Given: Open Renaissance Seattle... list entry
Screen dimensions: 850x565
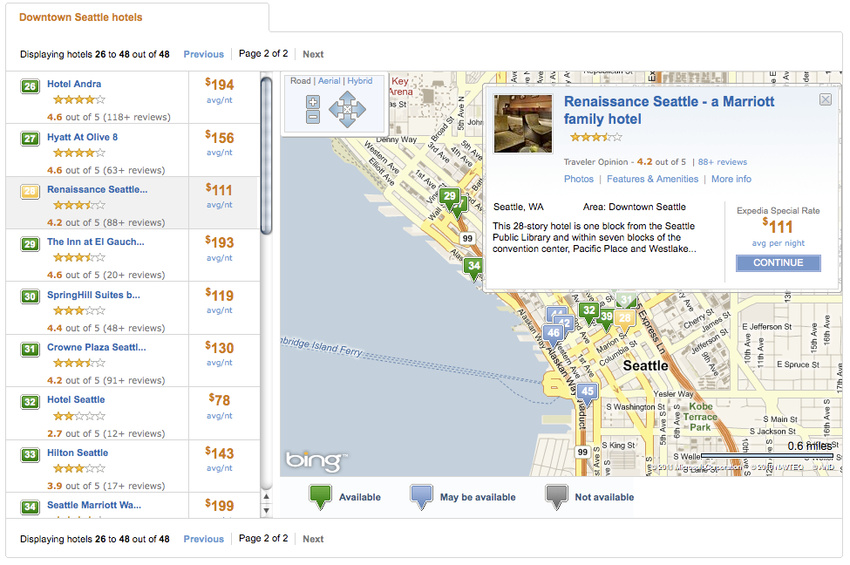Looking at the screenshot, I should coord(97,190).
